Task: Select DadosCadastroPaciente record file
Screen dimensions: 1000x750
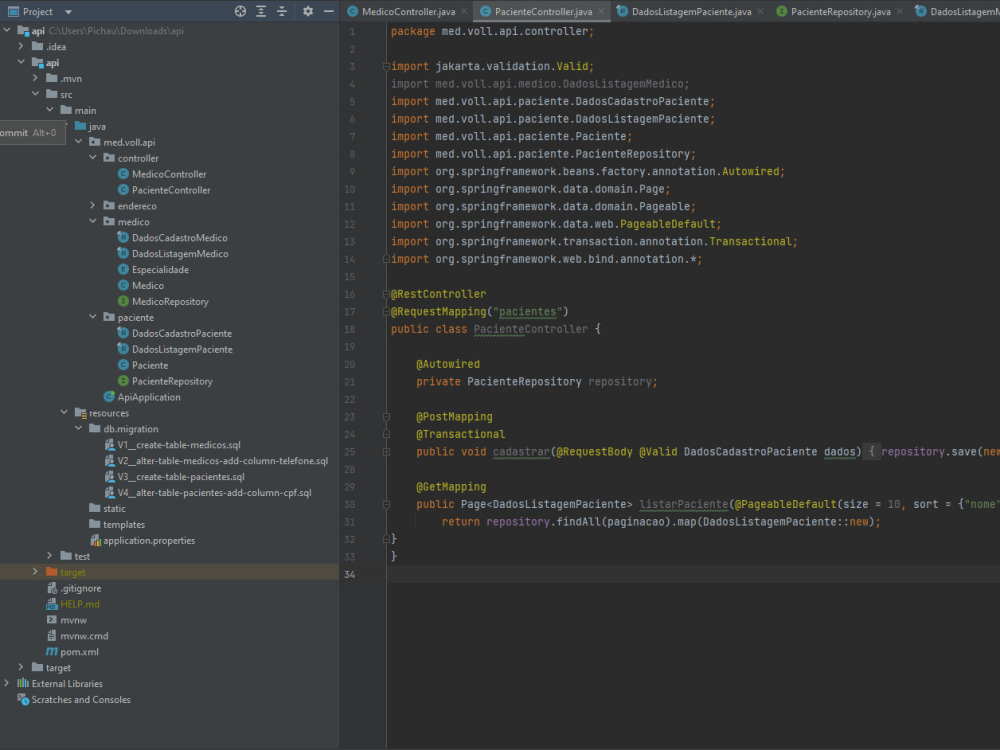Action: pyautogui.click(x=182, y=334)
